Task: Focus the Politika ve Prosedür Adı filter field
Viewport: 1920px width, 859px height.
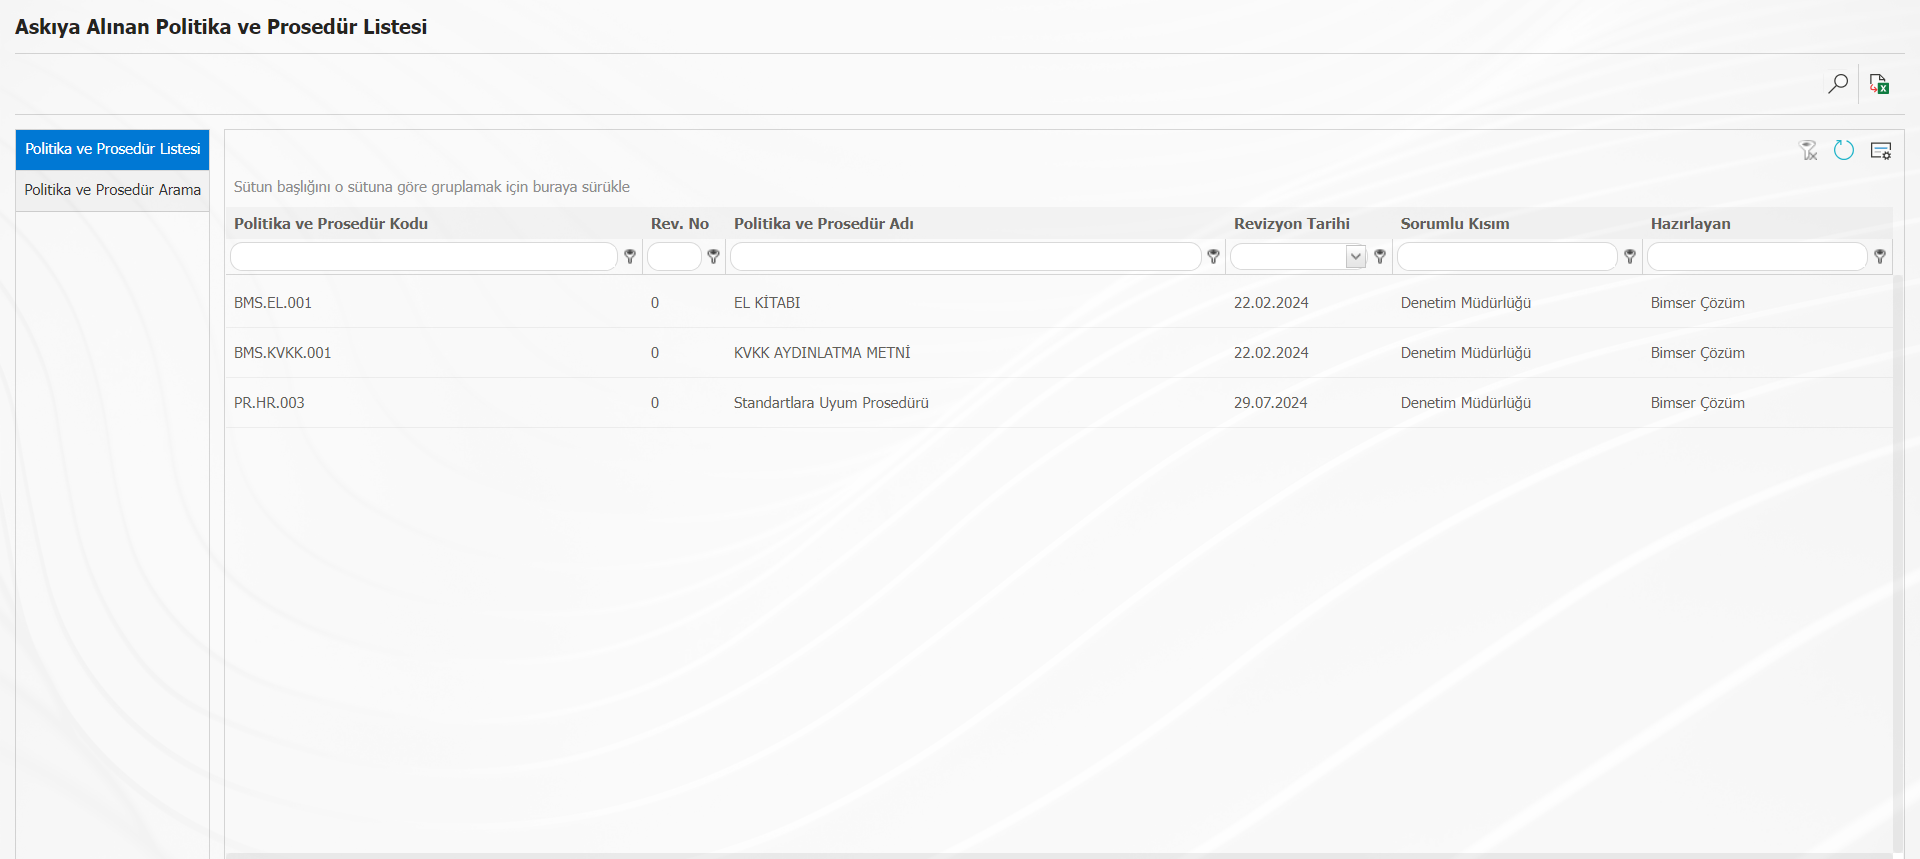Action: coord(966,257)
